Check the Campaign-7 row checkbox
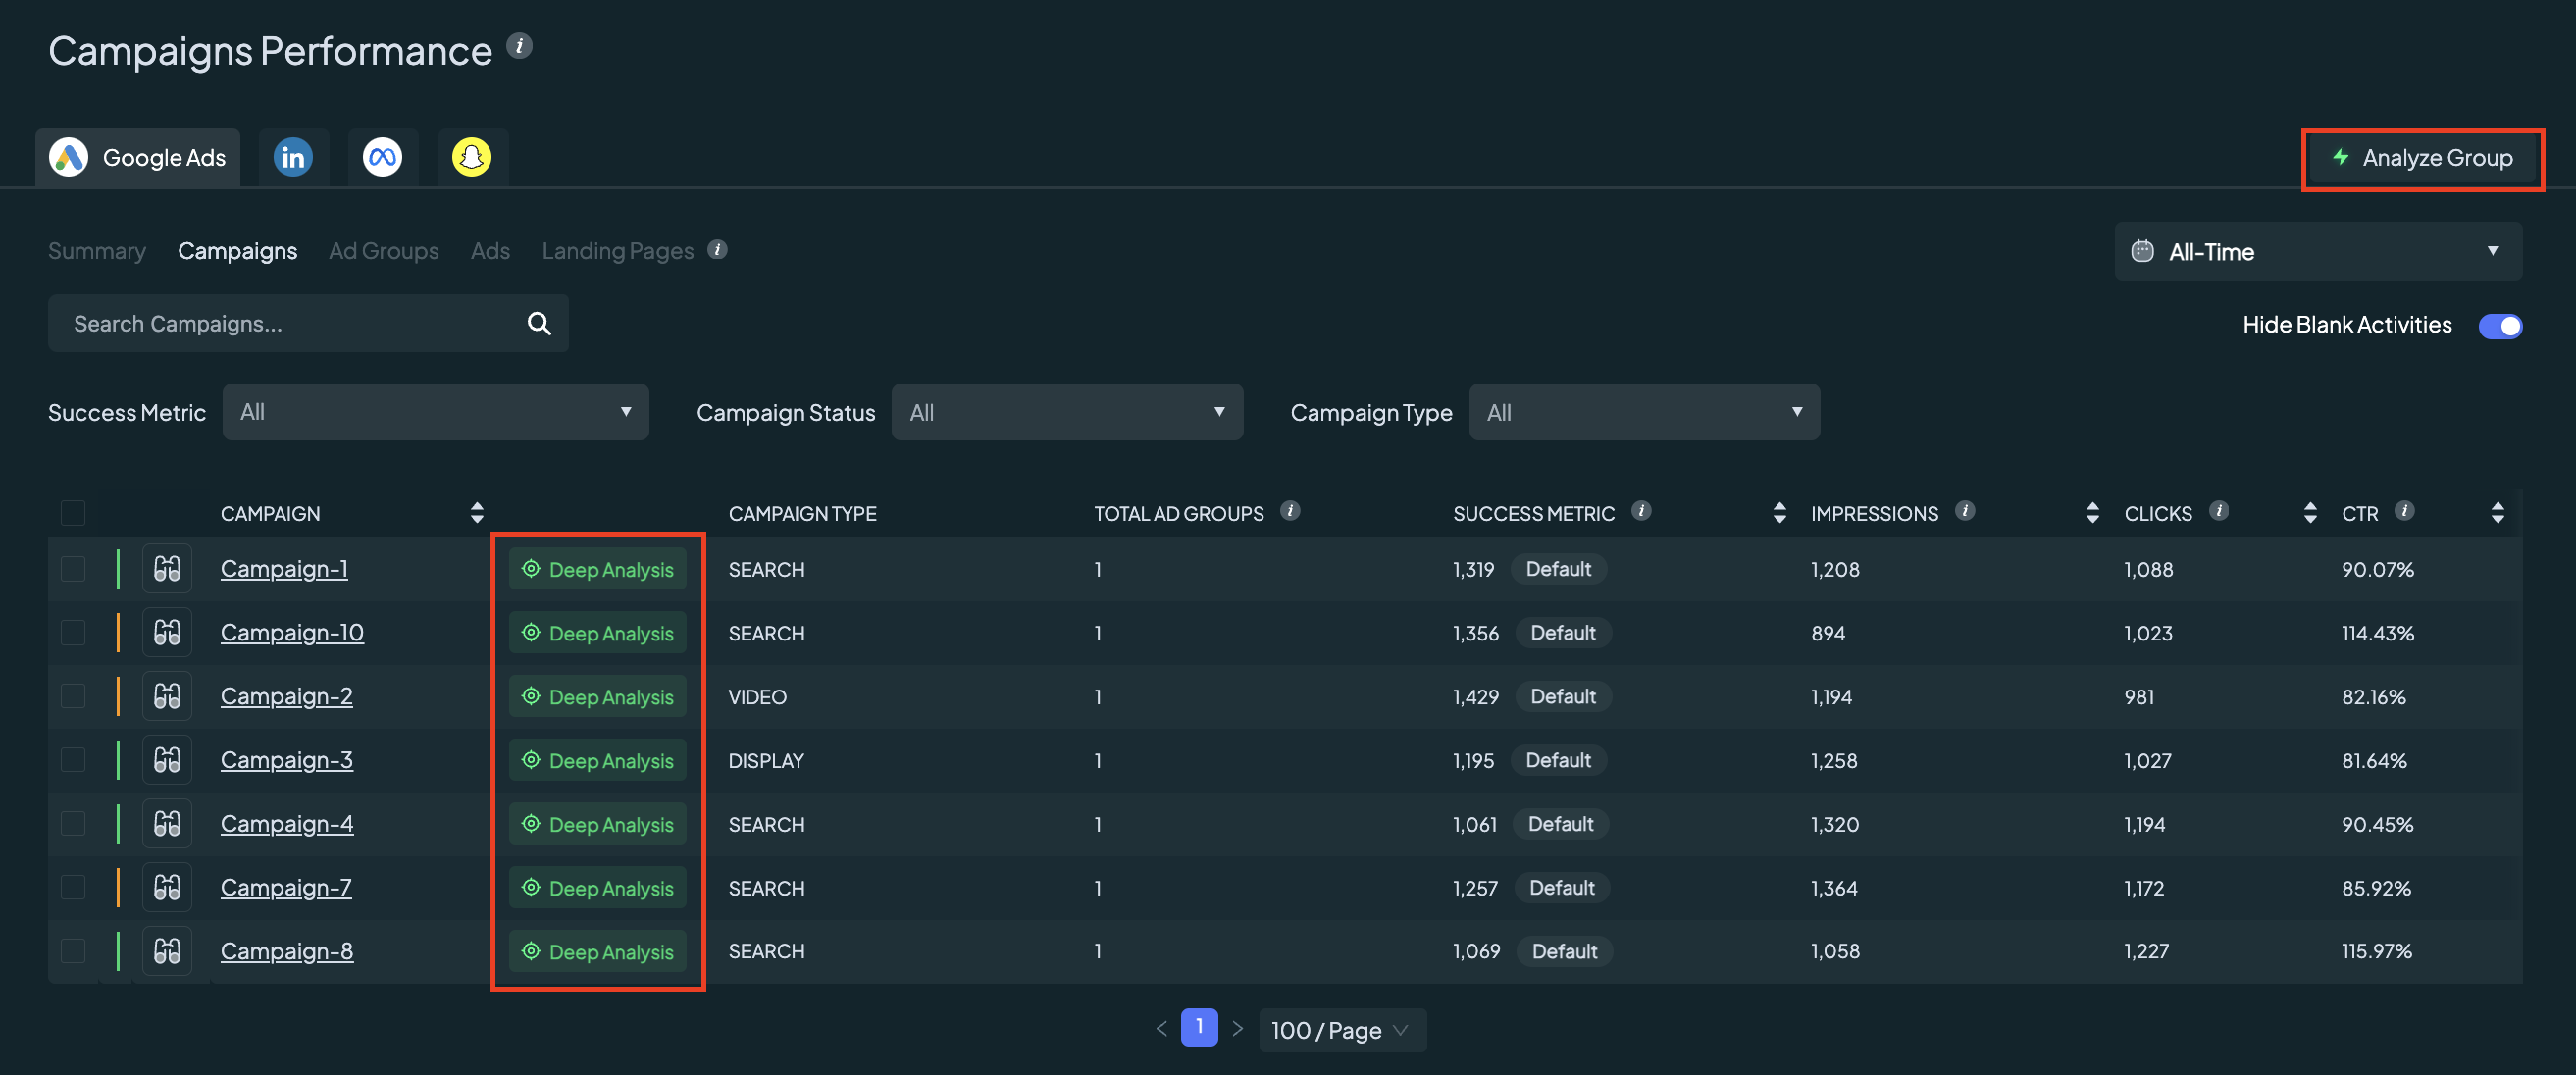 (73, 888)
